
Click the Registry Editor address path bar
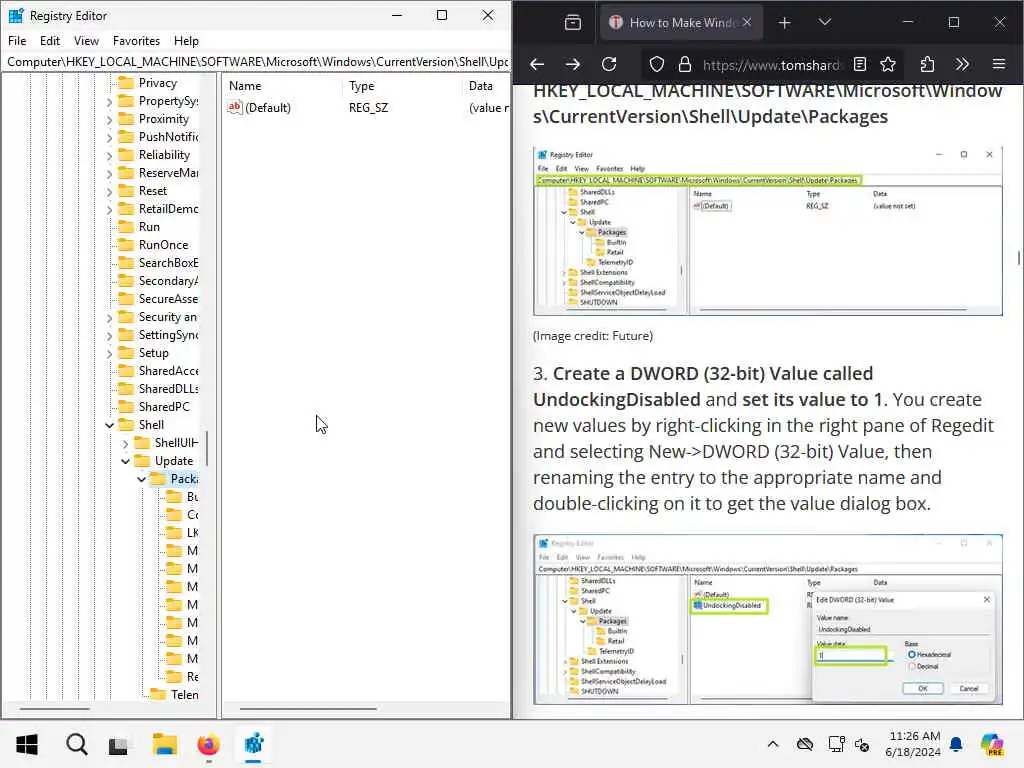point(257,61)
